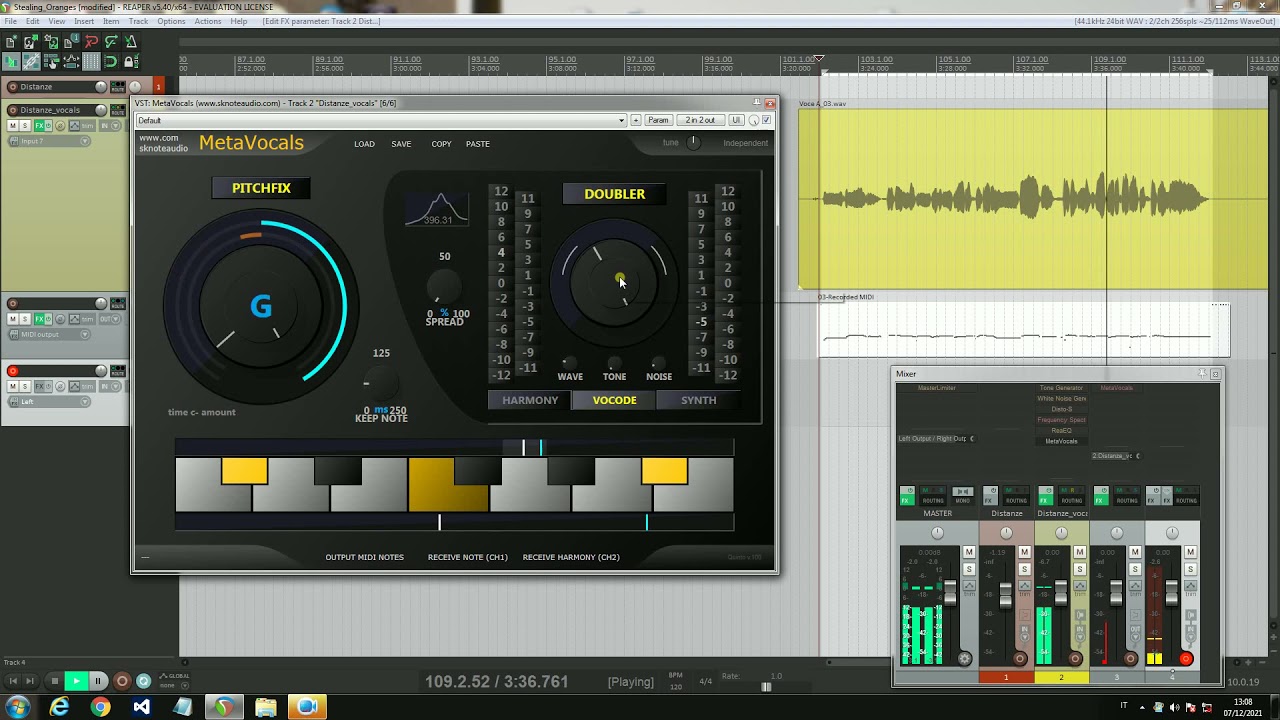
Task: Click record-arm button on Distanze track
Action: [x=12, y=87]
